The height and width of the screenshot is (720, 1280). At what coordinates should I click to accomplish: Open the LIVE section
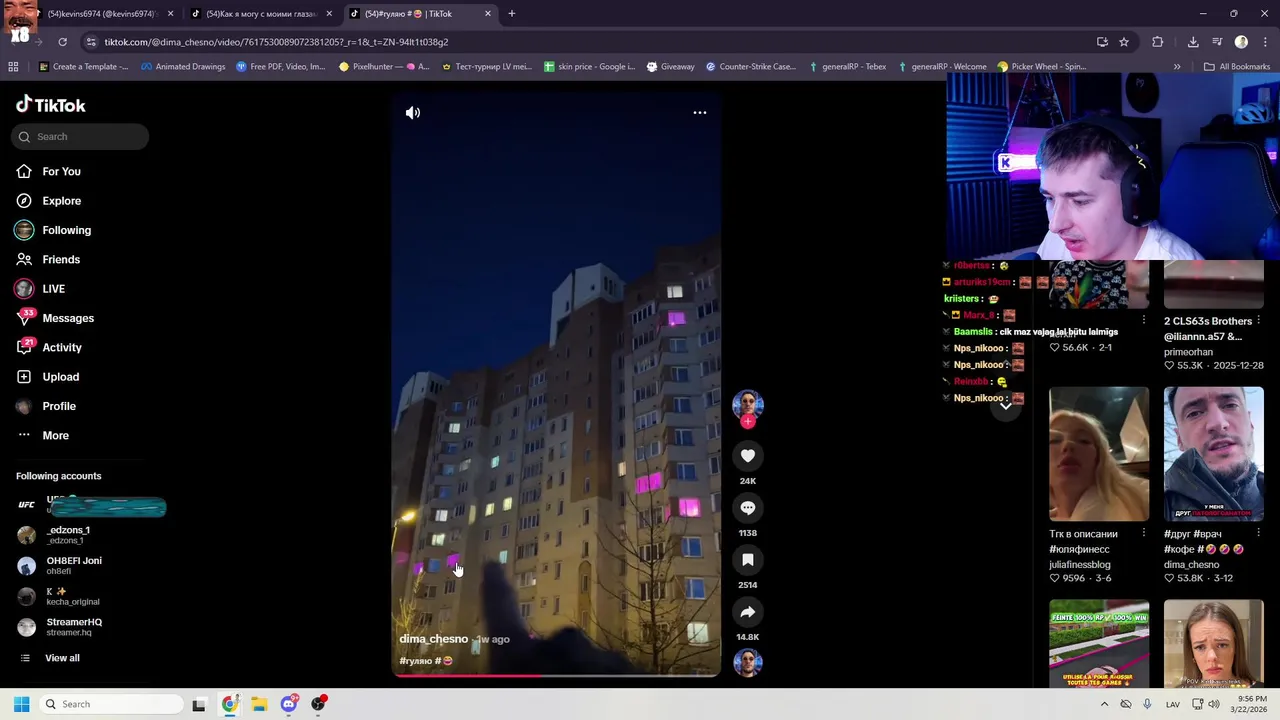pos(53,289)
